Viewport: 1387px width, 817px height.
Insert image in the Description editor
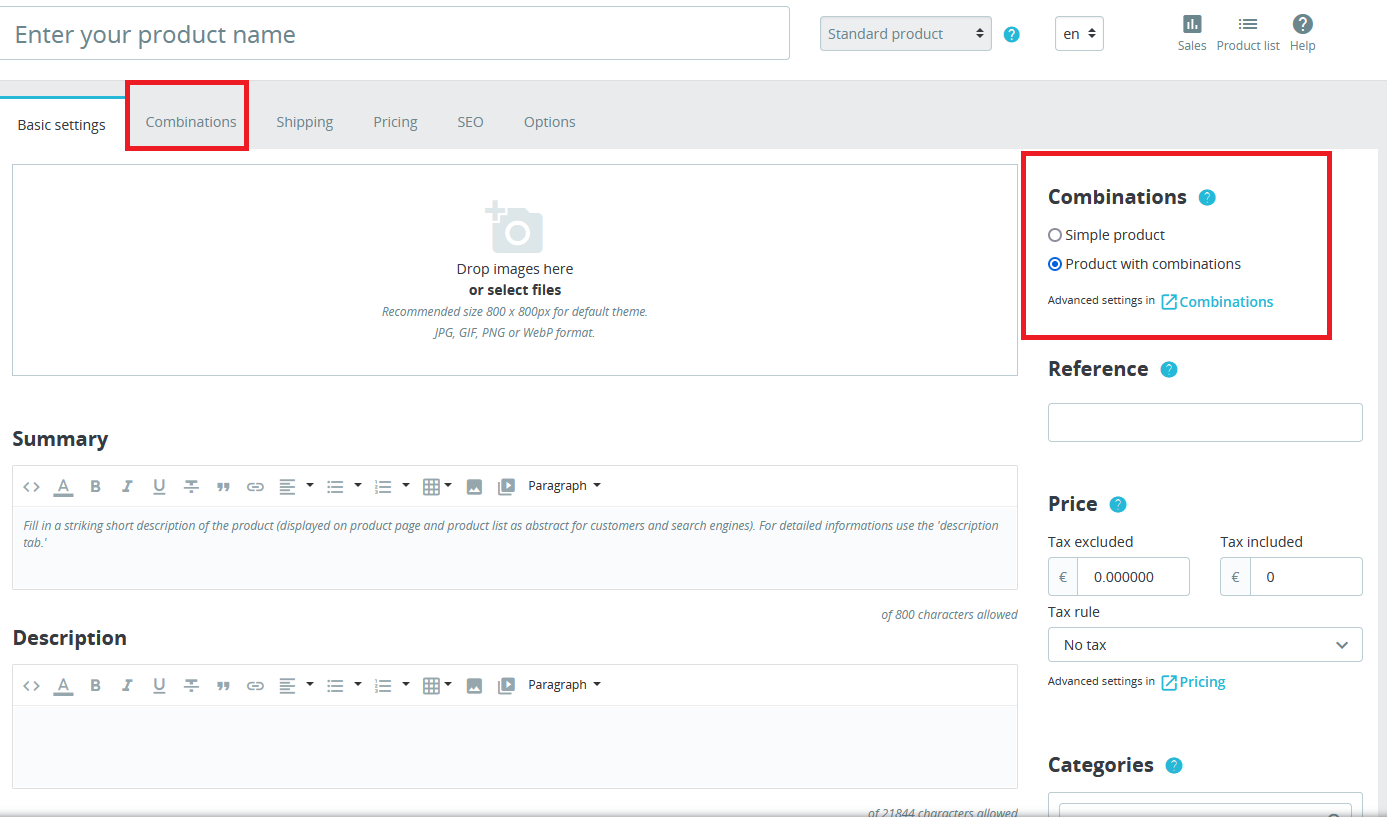[474, 685]
